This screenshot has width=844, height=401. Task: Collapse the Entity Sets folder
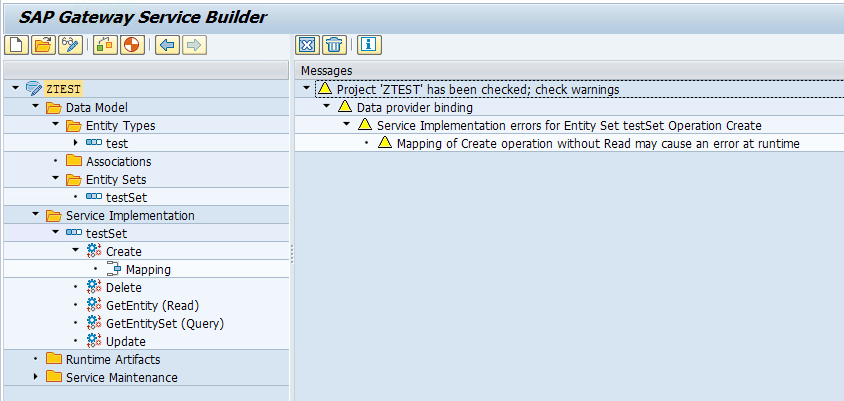pyautogui.click(x=55, y=179)
